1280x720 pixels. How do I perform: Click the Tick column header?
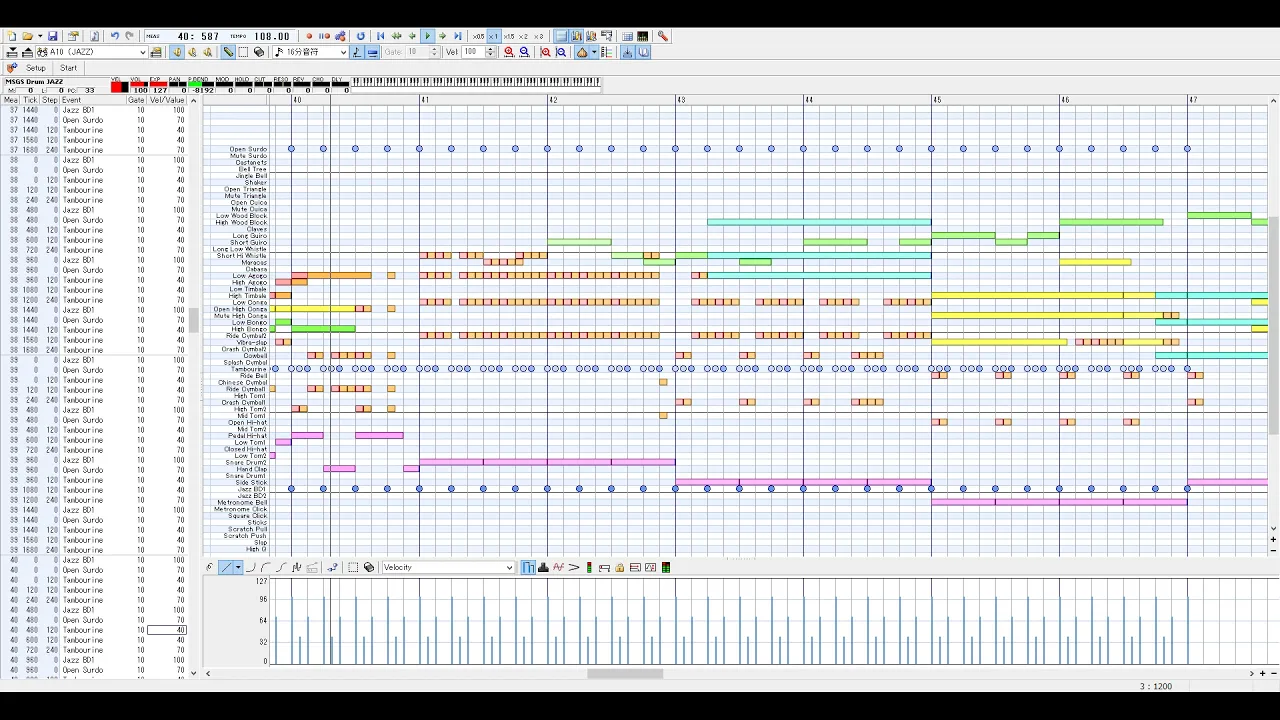(30, 100)
